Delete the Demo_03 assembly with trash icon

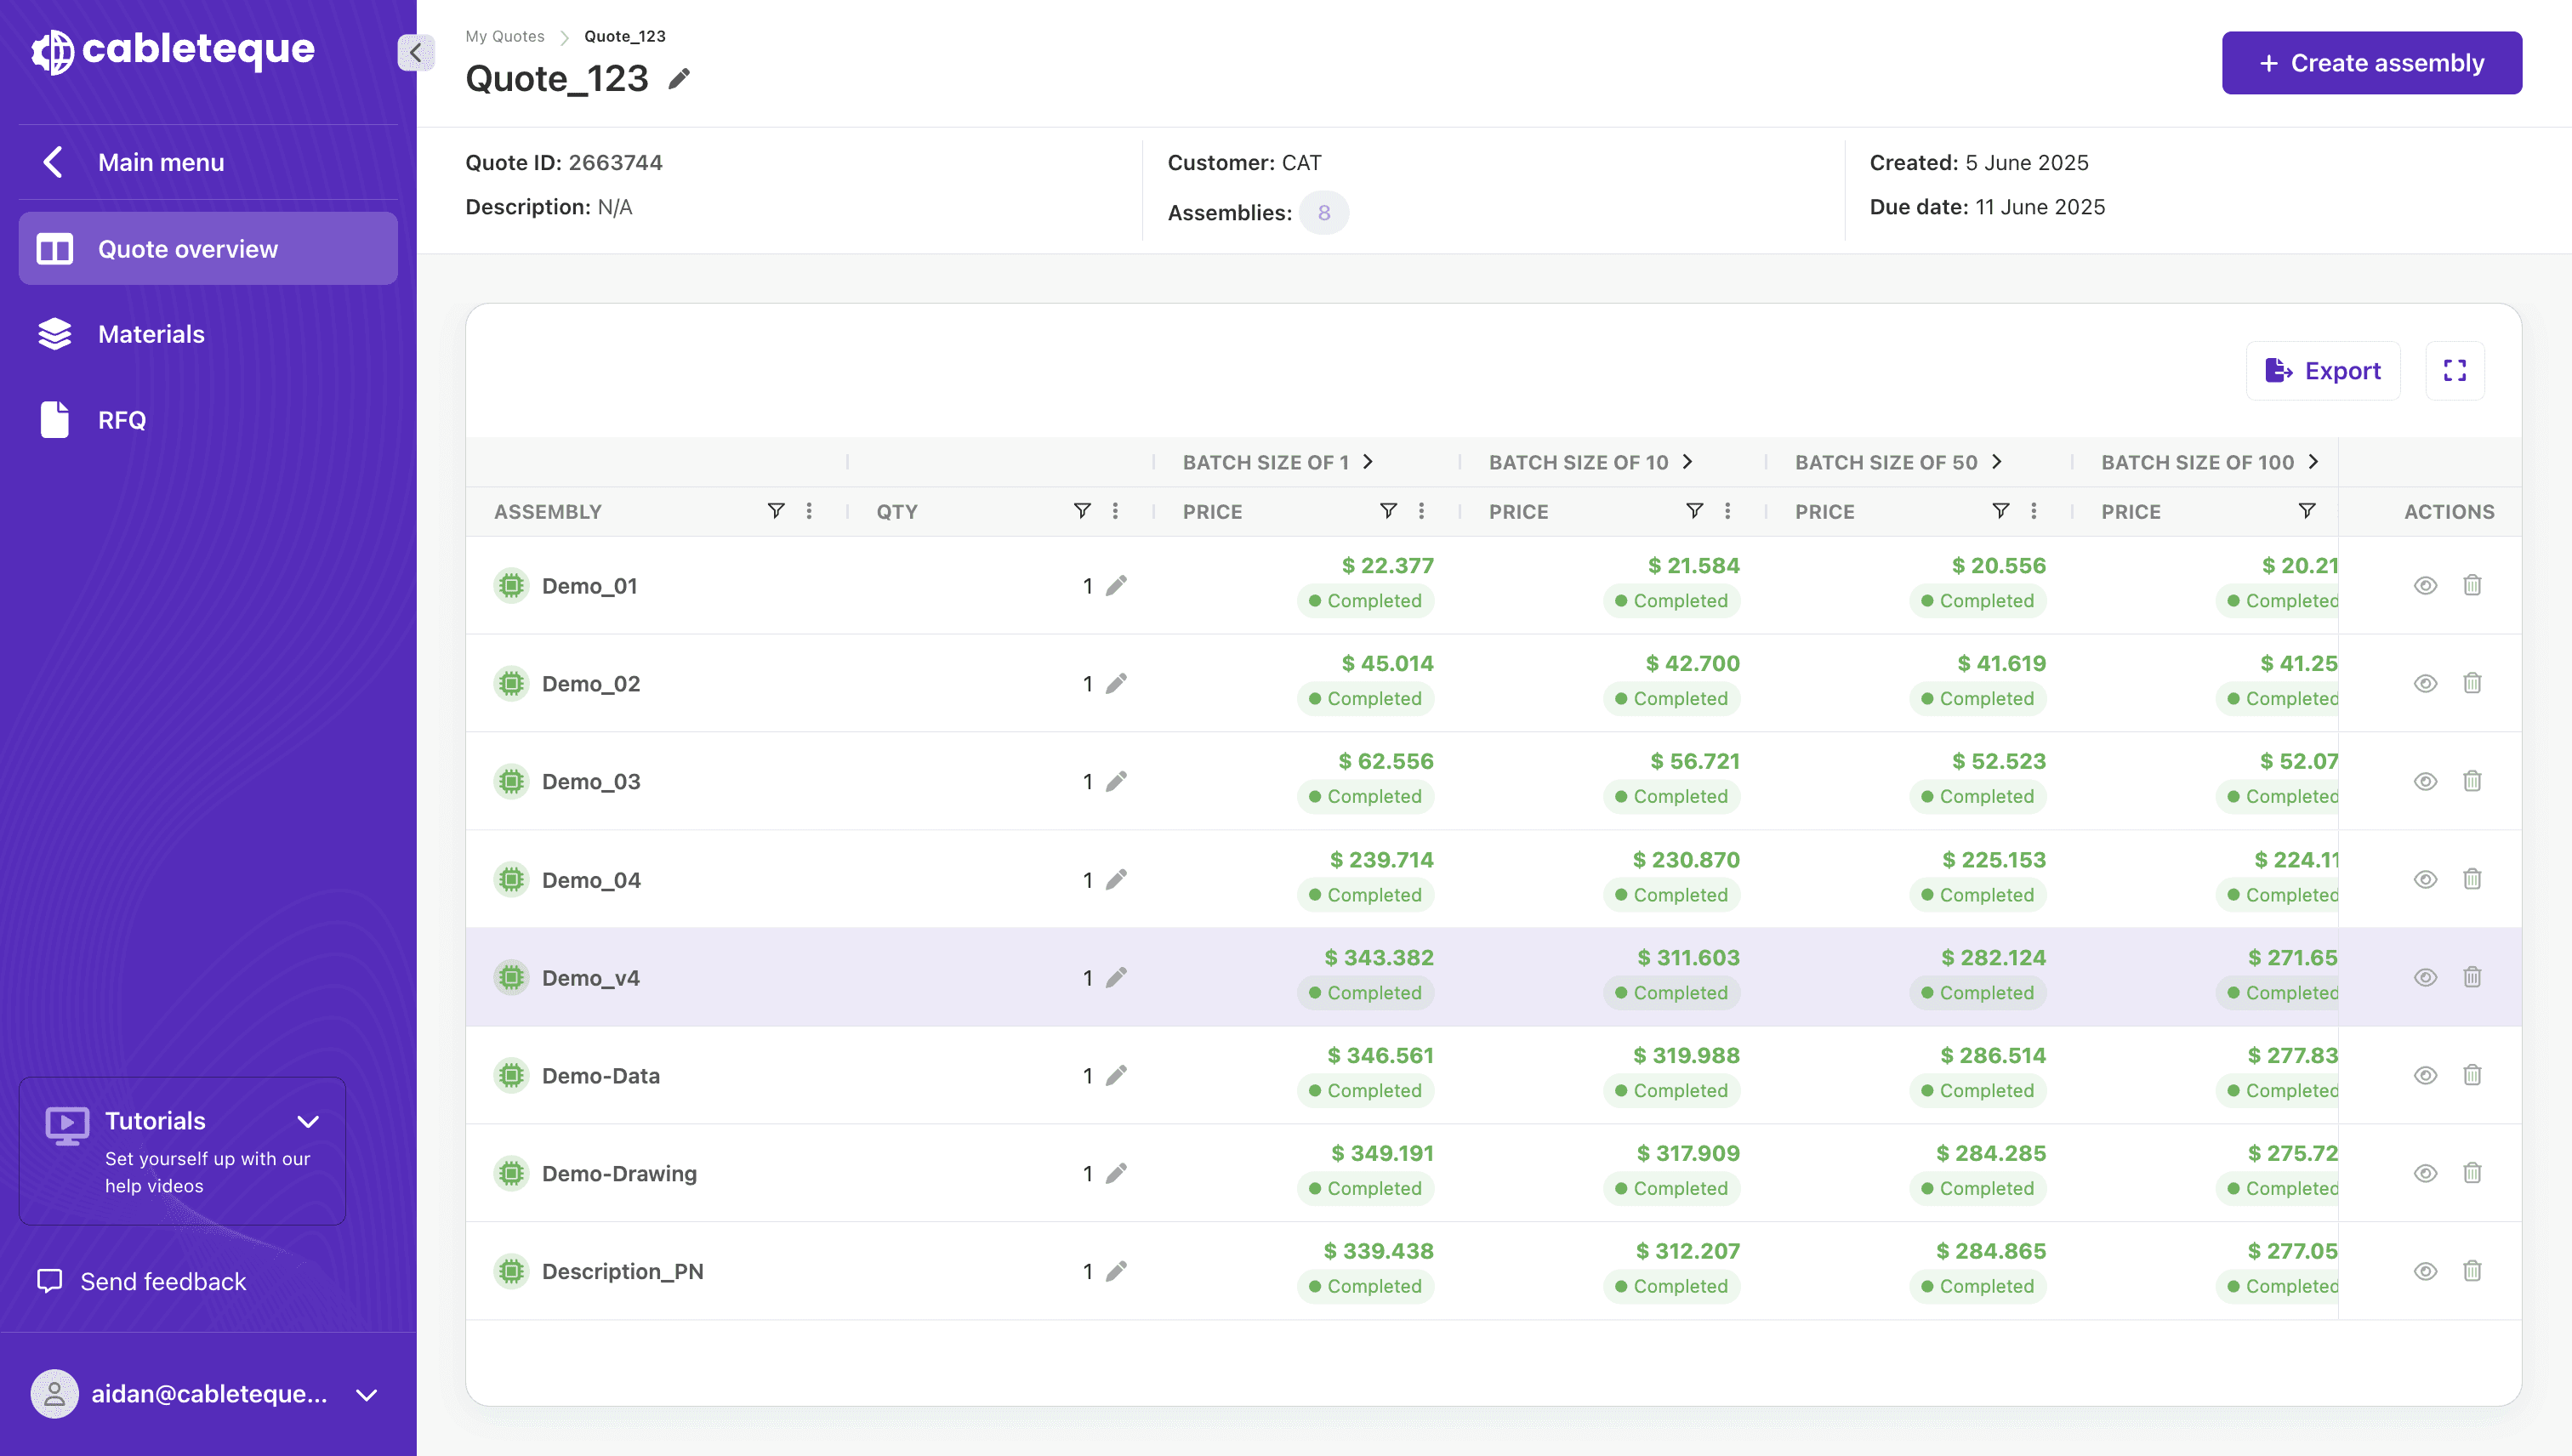tap(2472, 781)
